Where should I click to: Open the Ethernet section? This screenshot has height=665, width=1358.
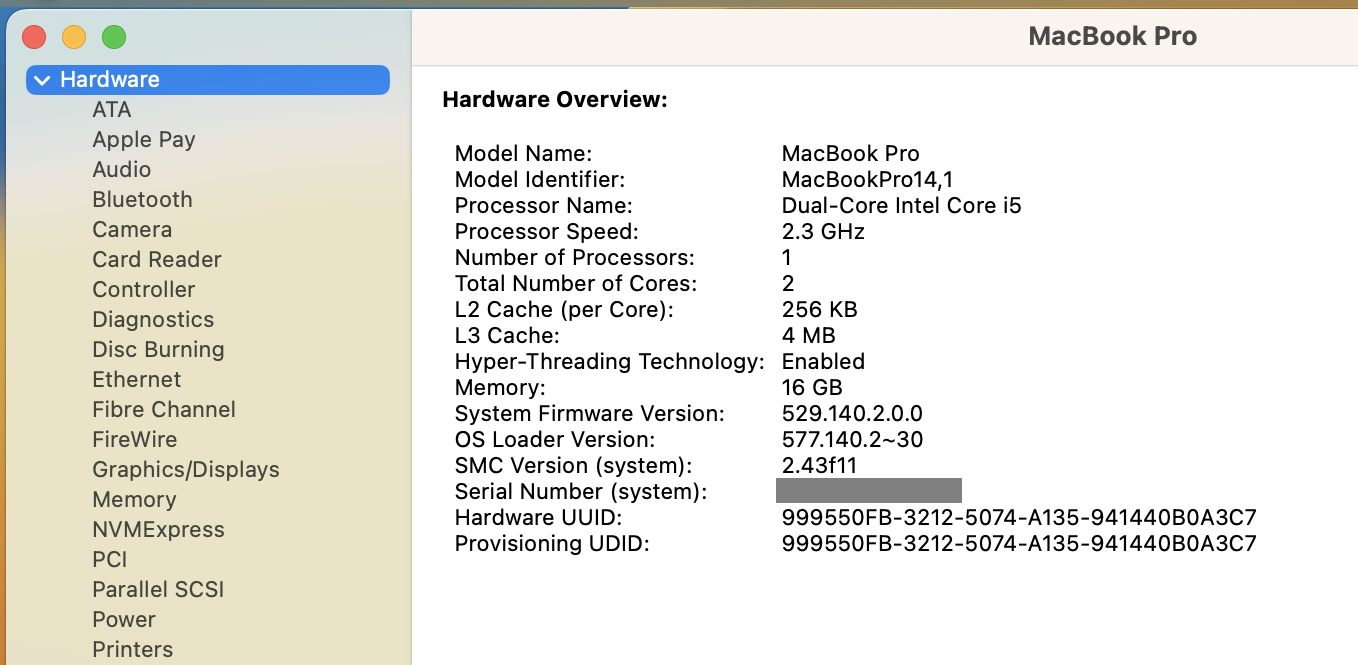point(137,380)
